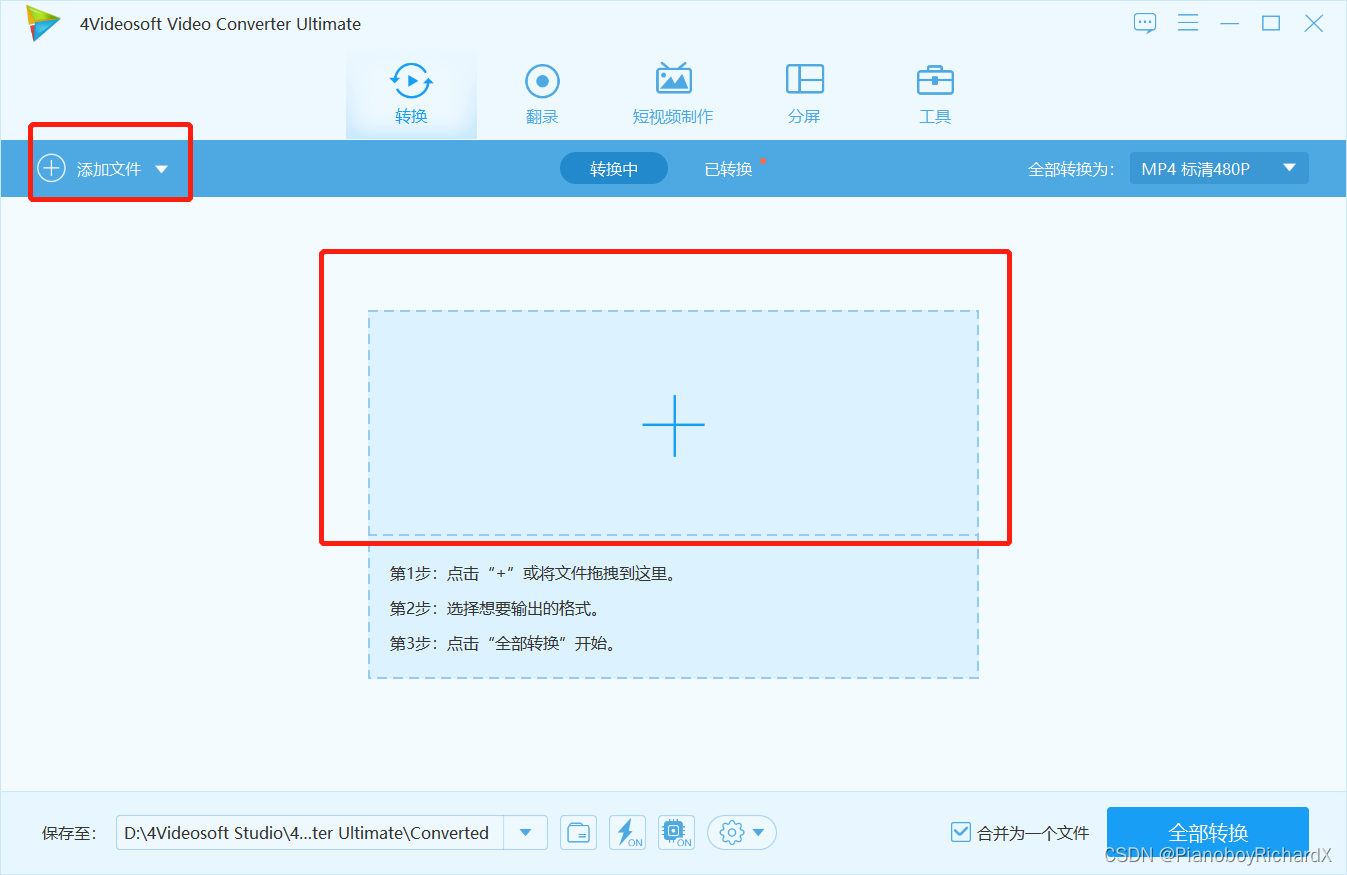Click the 4Videosoft app logo icon
Image resolution: width=1347 pixels, height=875 pixels.
coord(43,23)
